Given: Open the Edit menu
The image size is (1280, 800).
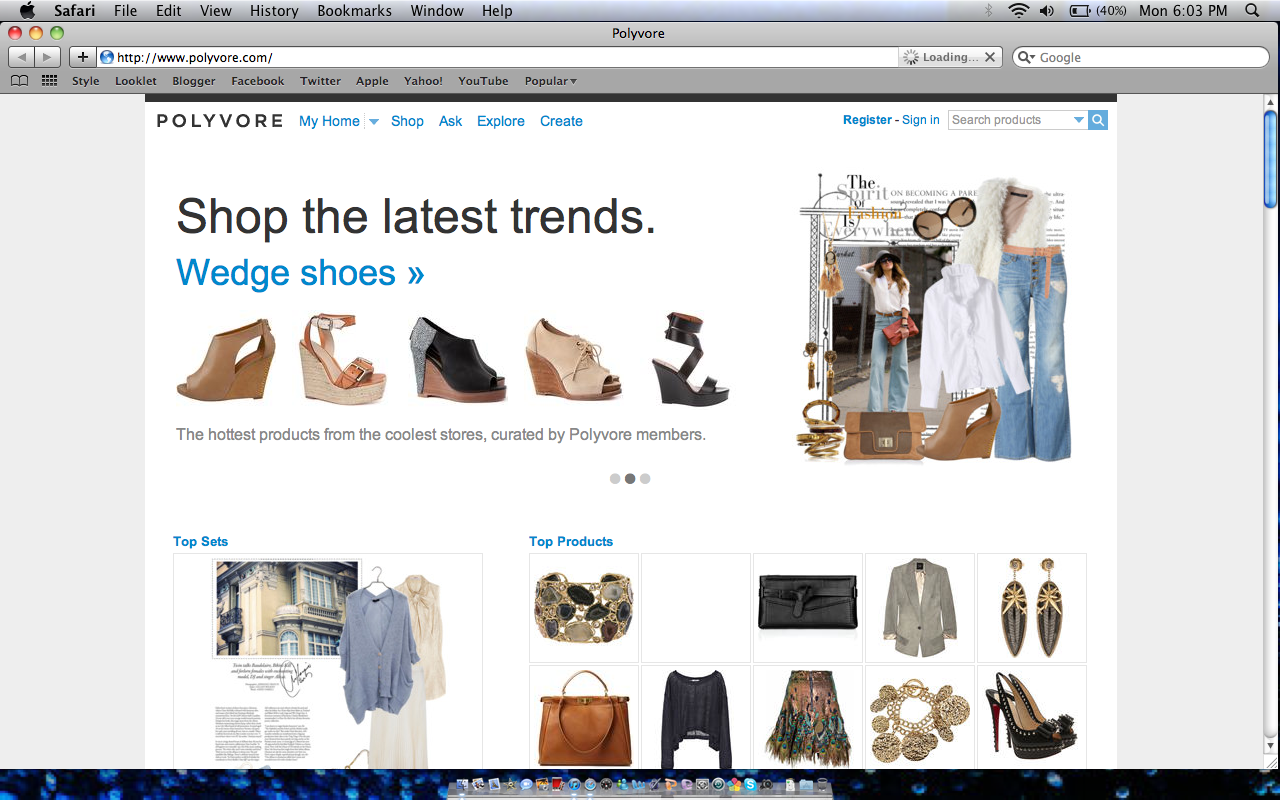Looking at the screenshot, I should click(169, 10).
